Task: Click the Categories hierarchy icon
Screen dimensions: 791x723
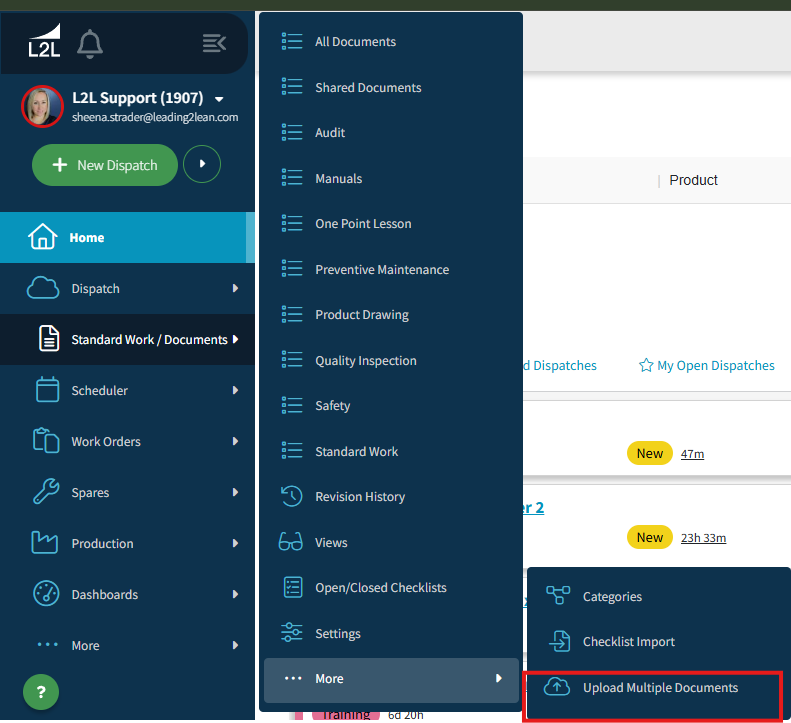Action: (558, 595)
